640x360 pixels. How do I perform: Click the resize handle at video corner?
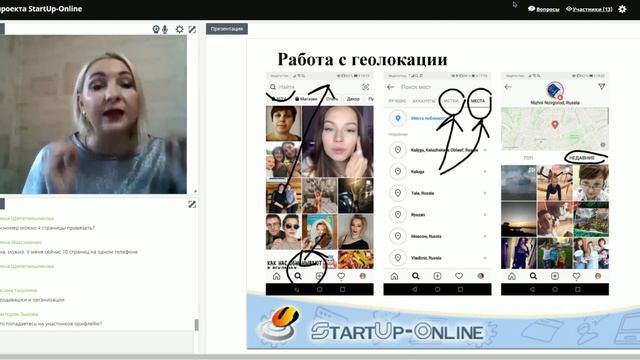click(x=195, y=191)
